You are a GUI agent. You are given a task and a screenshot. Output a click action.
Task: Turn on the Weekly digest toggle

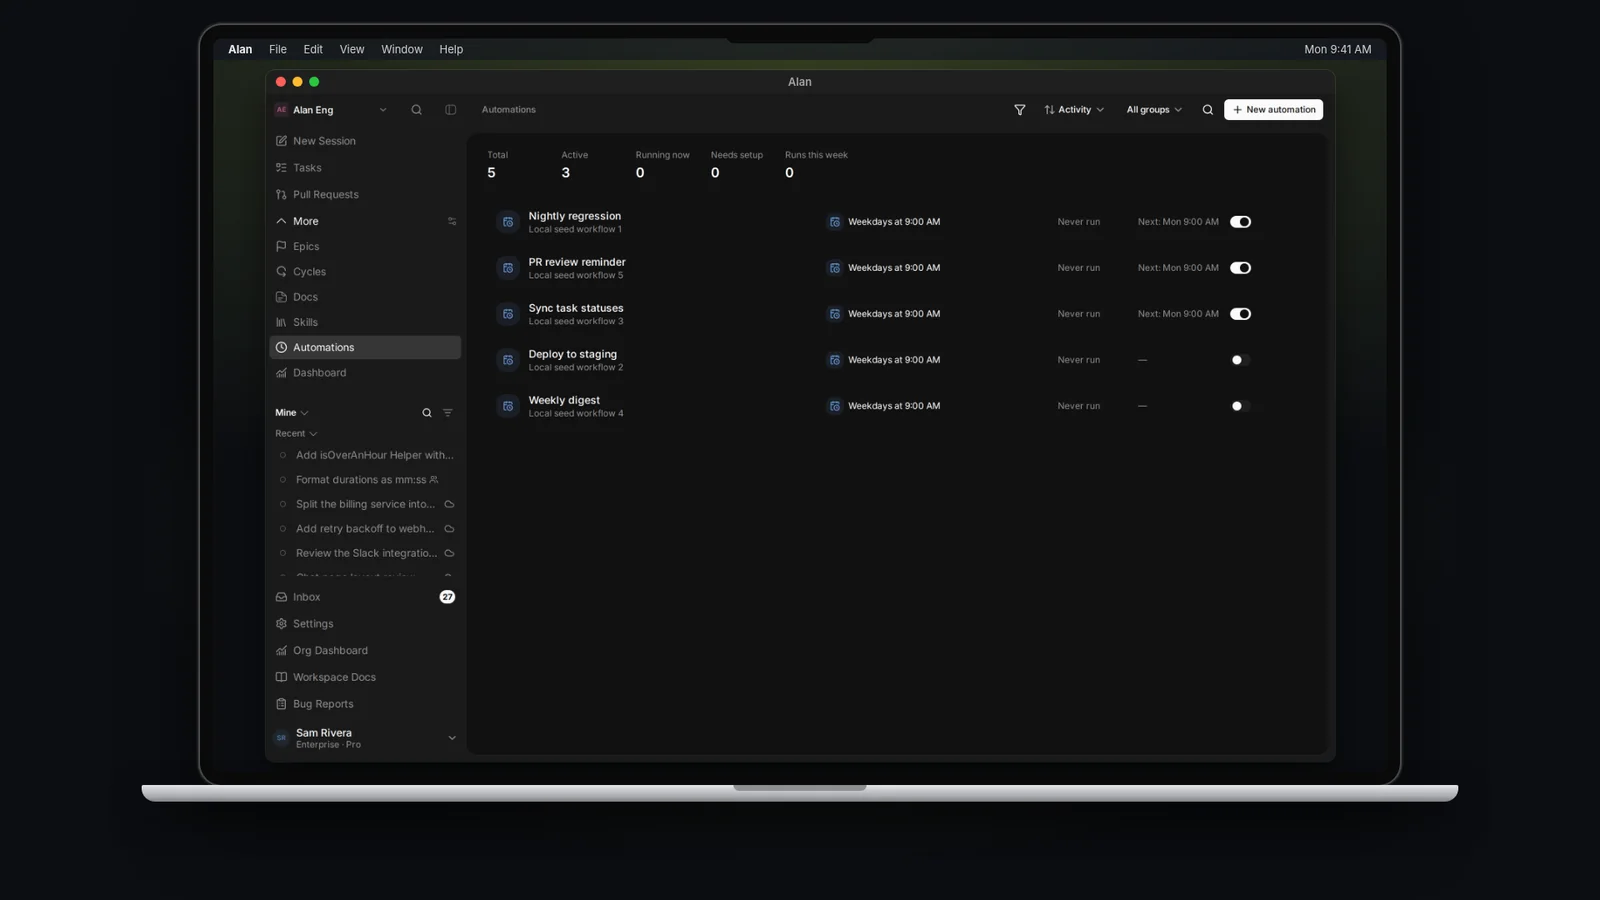coord(1240,406)
